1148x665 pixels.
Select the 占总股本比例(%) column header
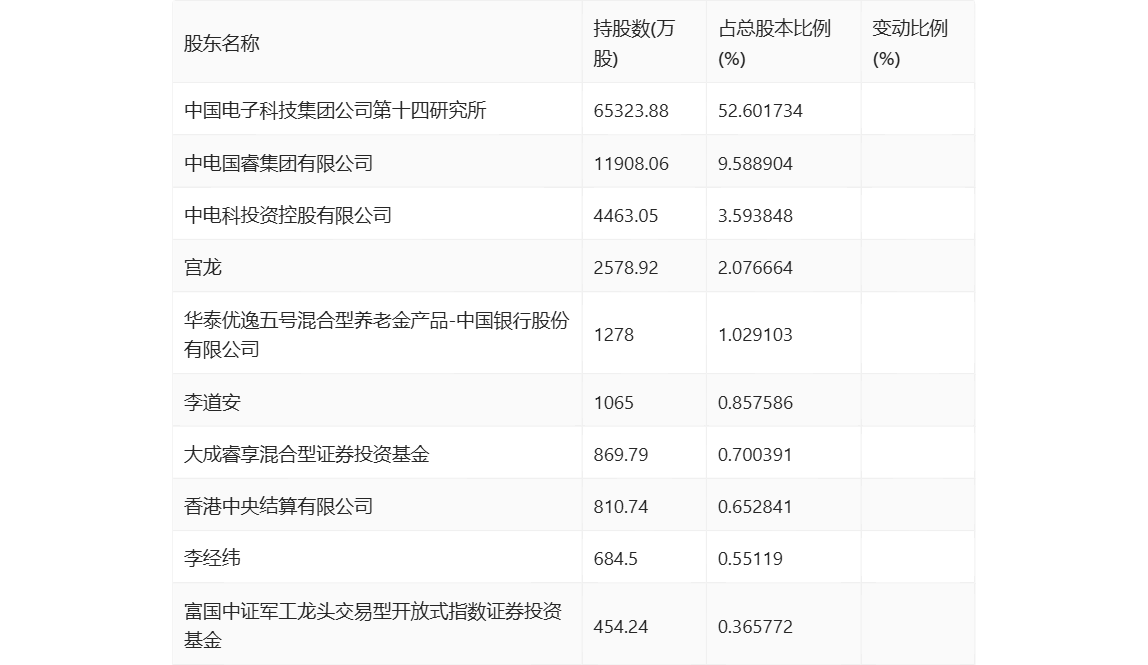(x=775, y=43)
